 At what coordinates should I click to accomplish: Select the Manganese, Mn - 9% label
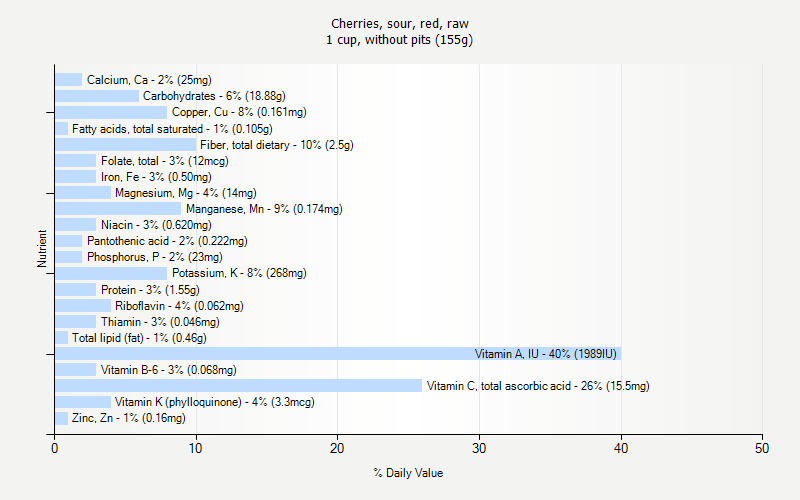click(x=264, y=209)
